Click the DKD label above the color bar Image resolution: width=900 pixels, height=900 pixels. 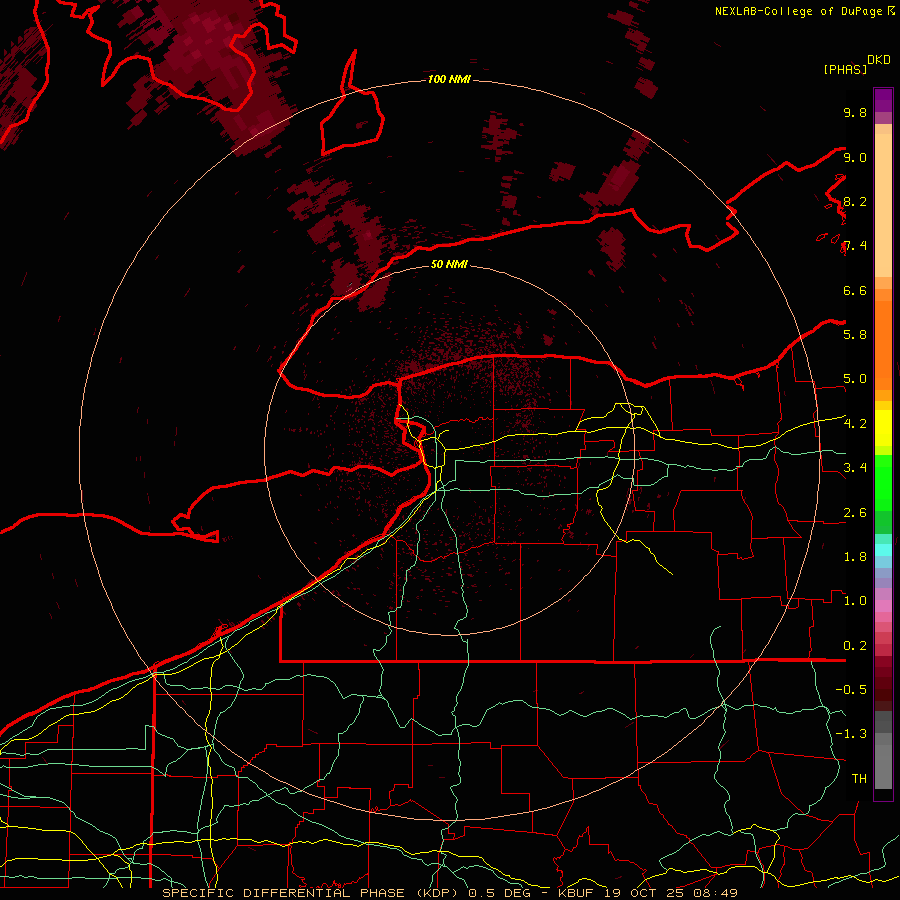[x=879, y=59]
